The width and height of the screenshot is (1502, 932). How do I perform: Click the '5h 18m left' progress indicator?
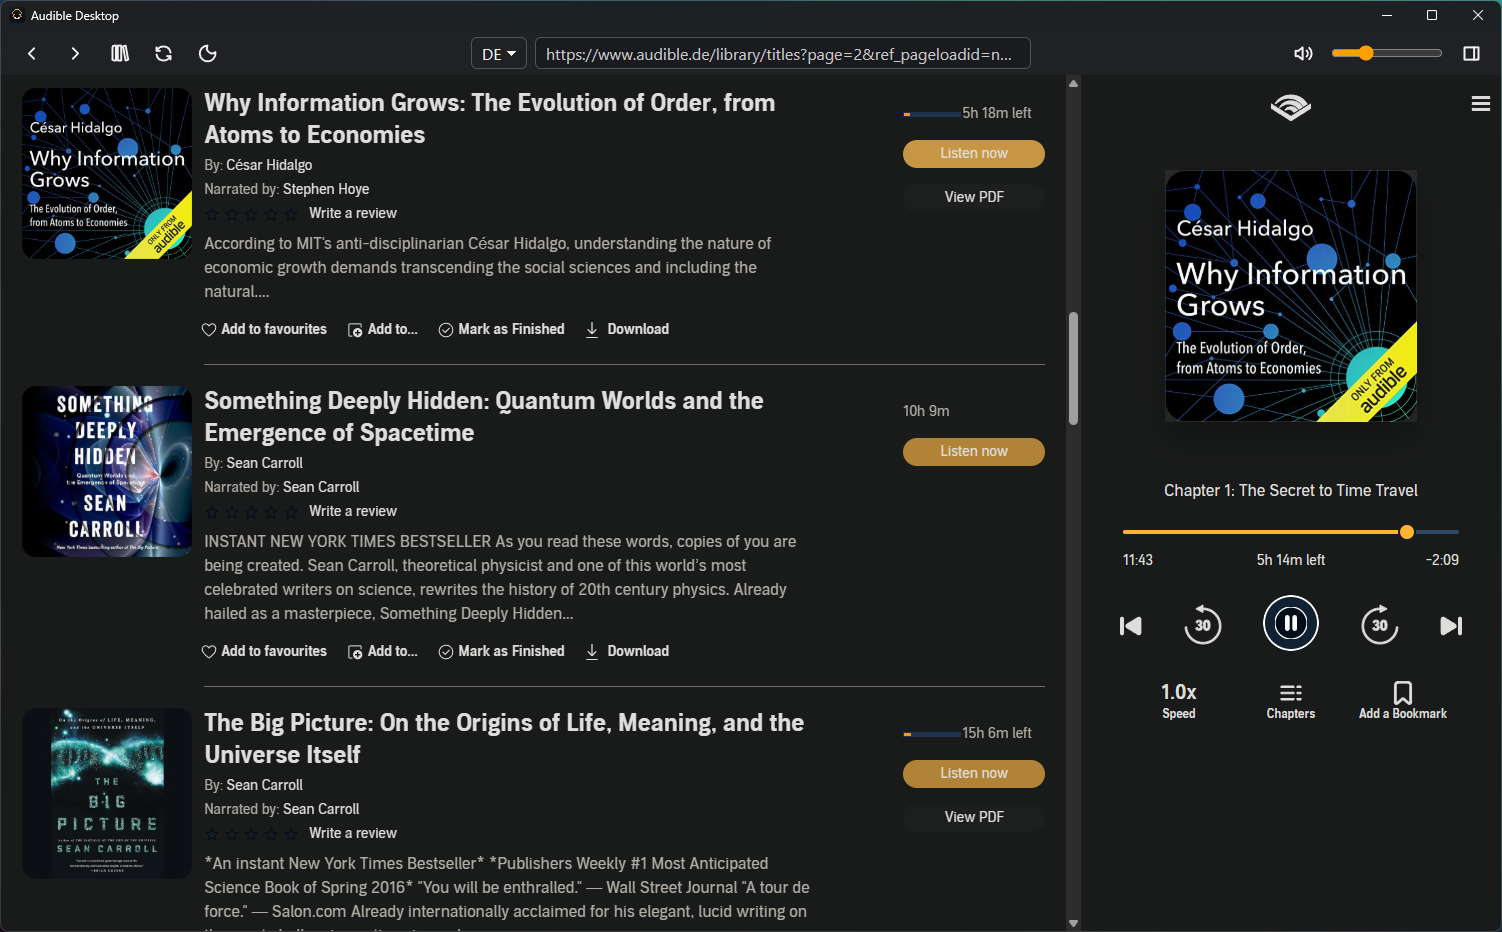point(967,113)
